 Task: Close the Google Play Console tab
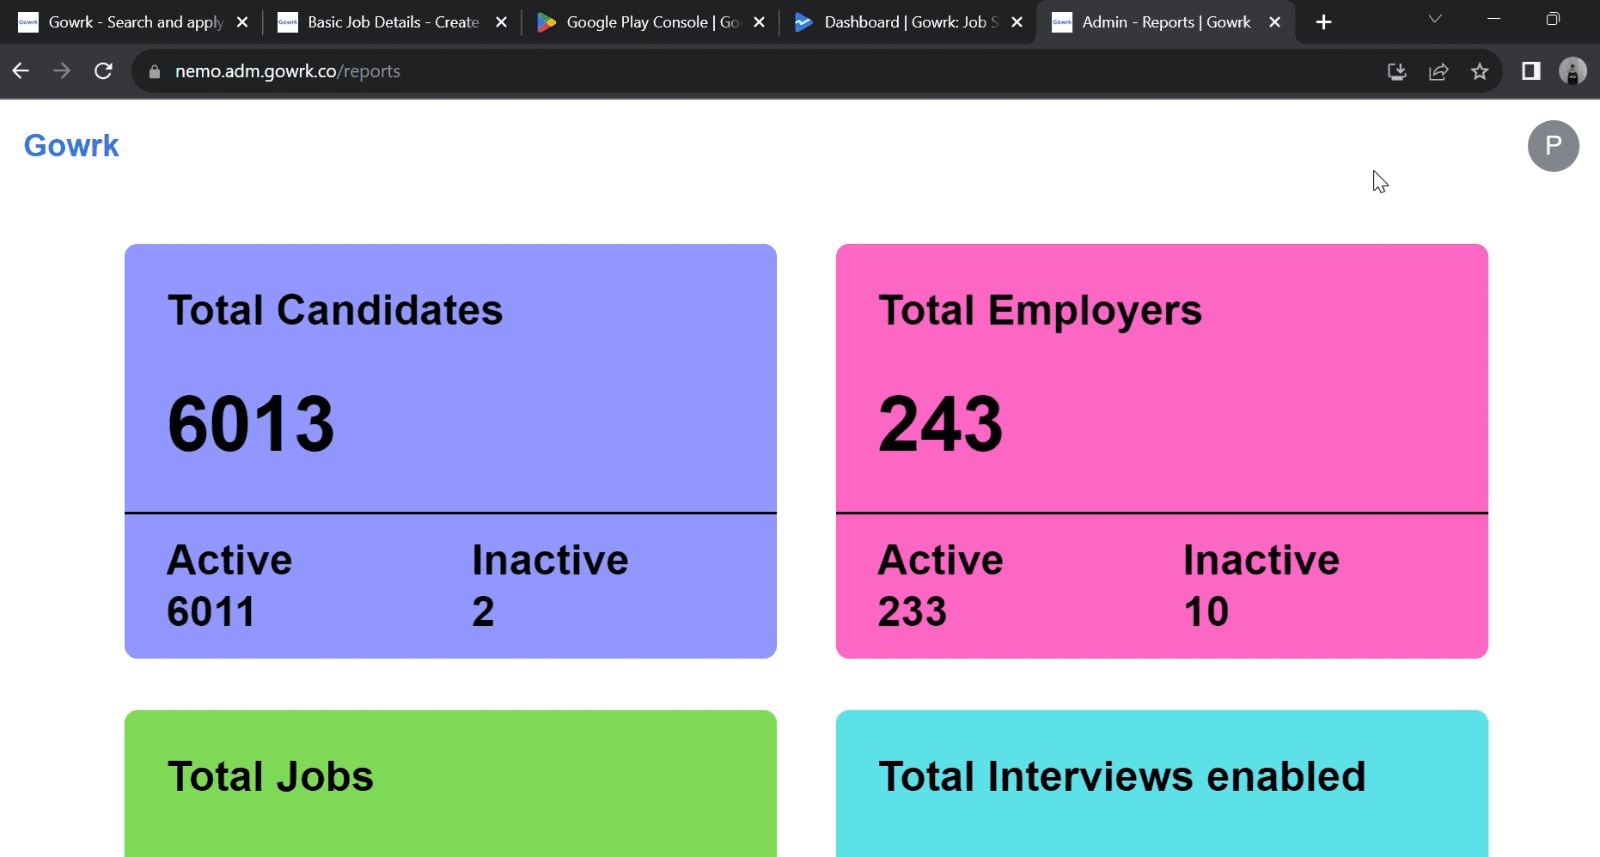click(x=759, y=22)
